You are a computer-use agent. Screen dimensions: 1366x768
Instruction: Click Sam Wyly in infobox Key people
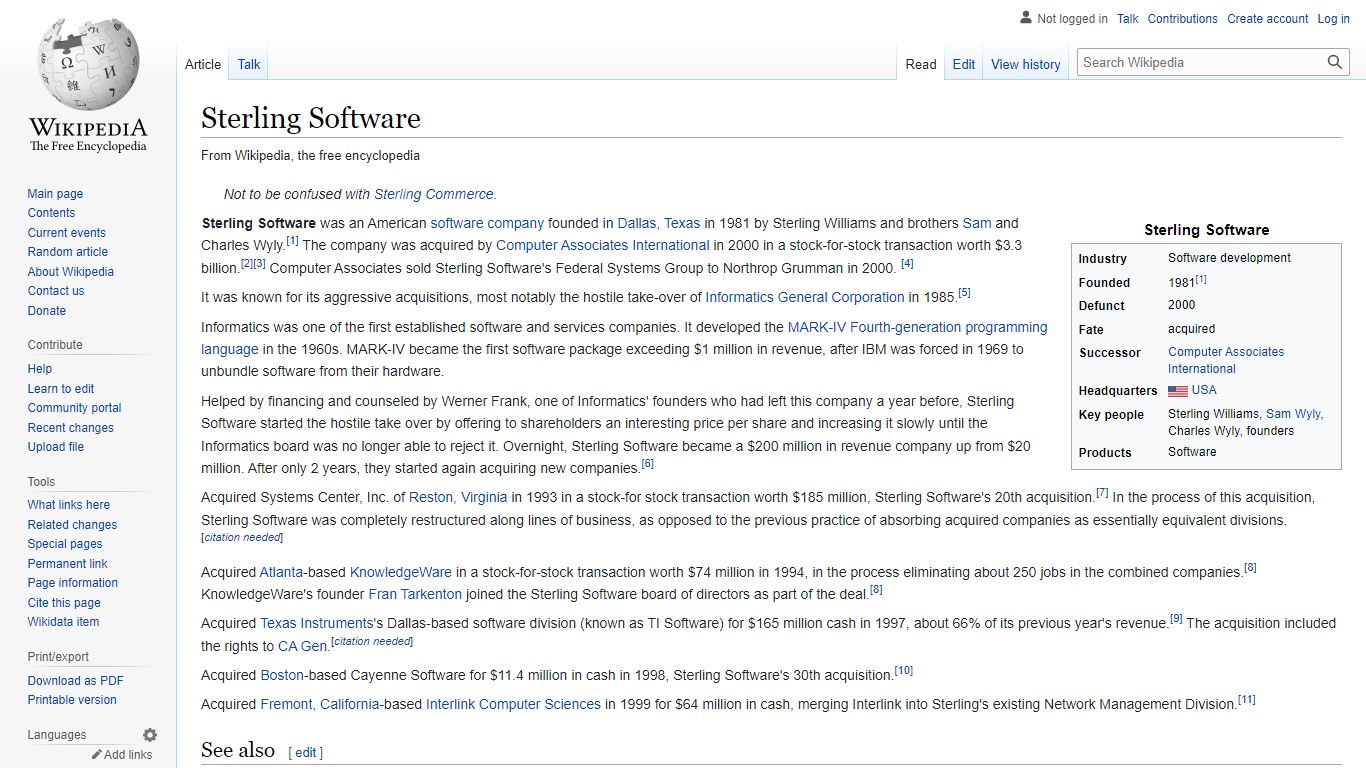click(1293, 414)
